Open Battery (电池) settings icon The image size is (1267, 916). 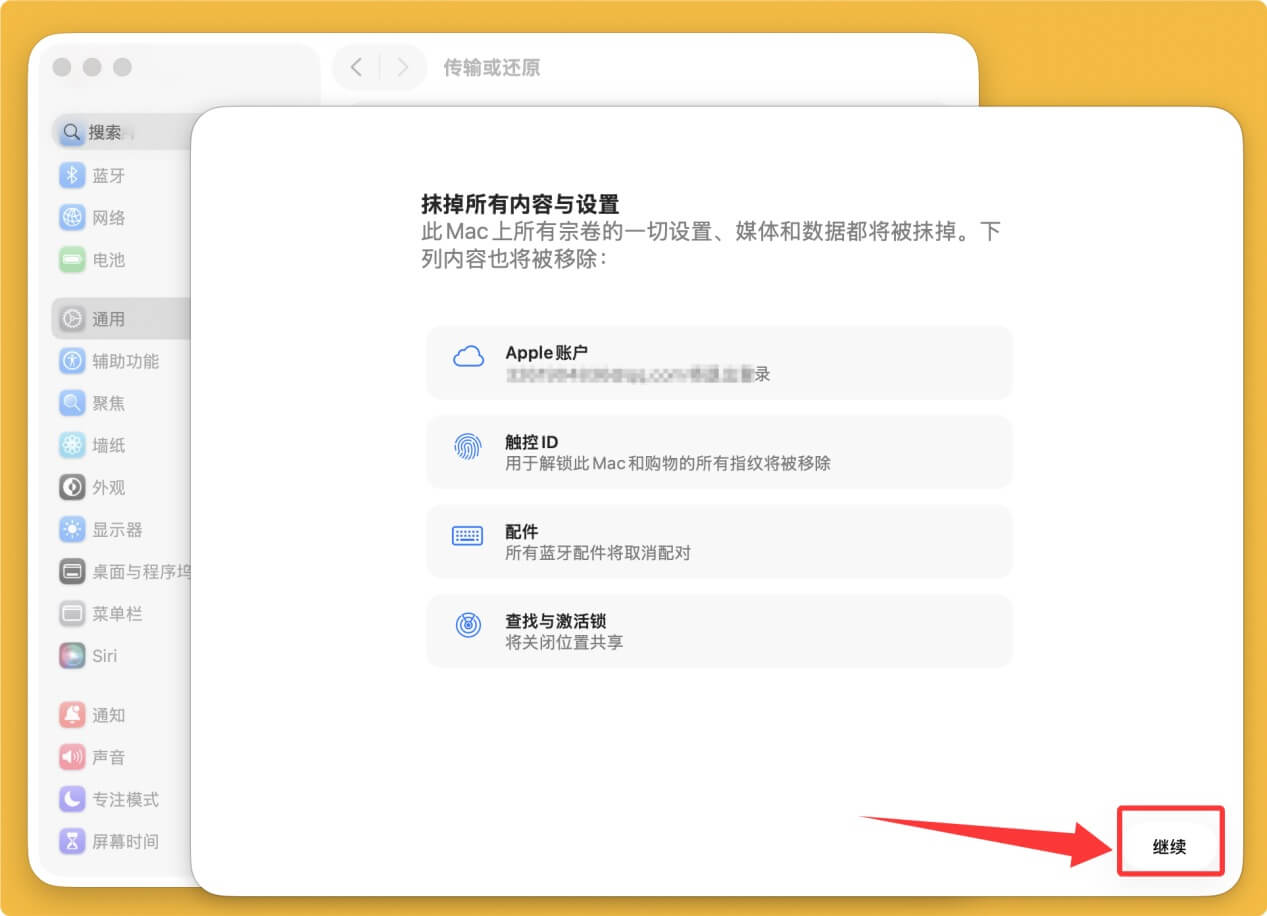(x=72, y=260)
